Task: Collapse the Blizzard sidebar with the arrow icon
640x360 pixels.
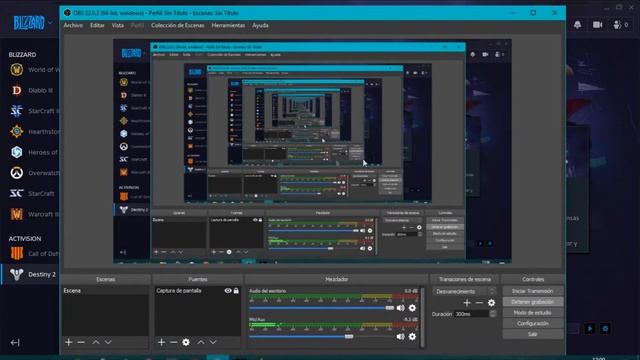Action: (x=15, y=342)
